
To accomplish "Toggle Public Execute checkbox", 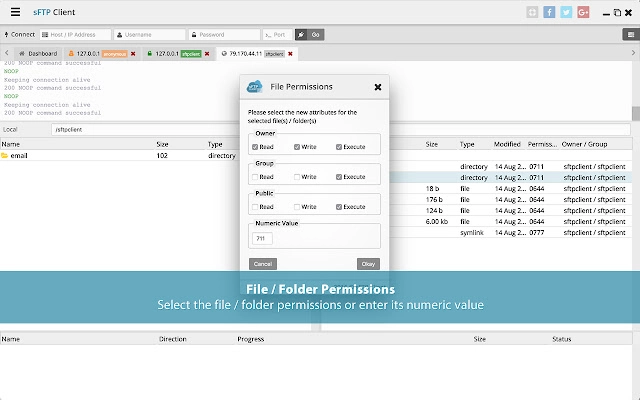I will [x=339, y=207].
